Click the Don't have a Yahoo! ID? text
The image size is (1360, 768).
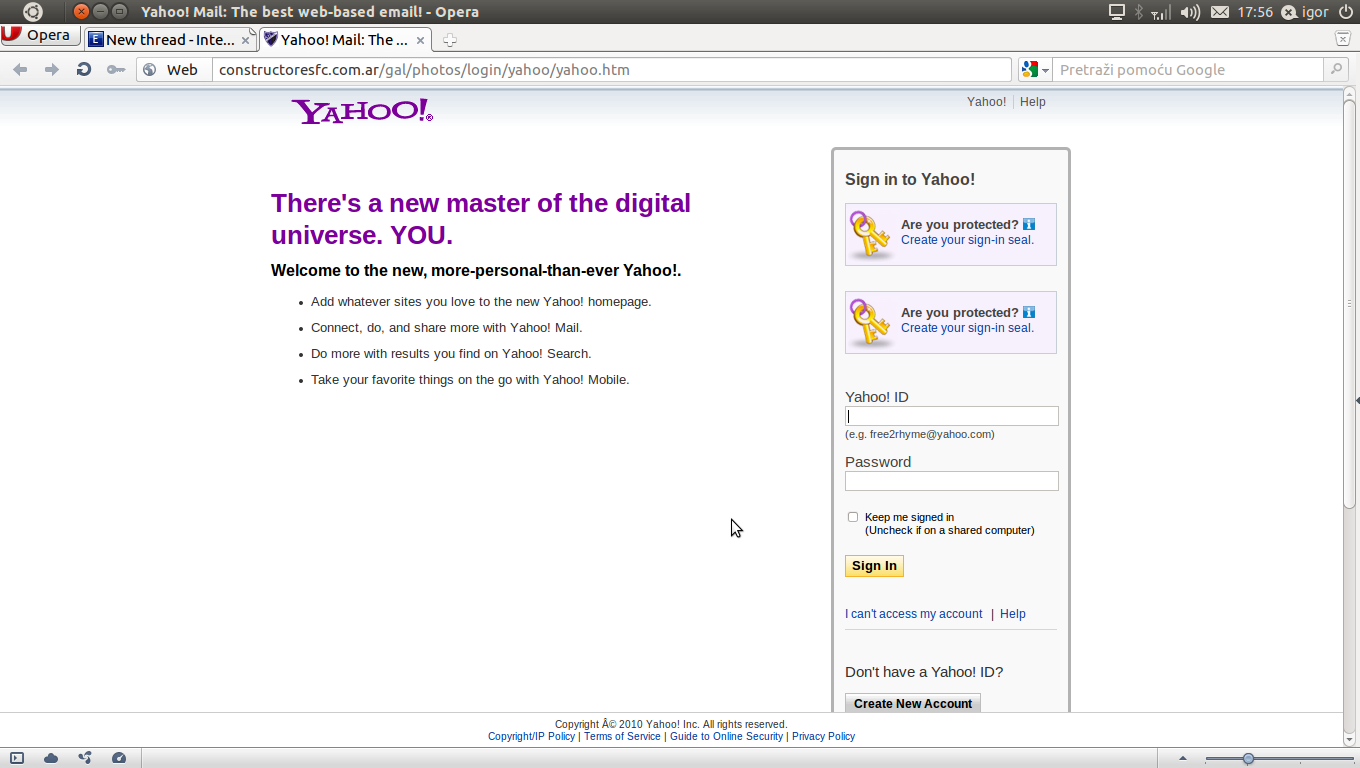(x=924, y=672)
